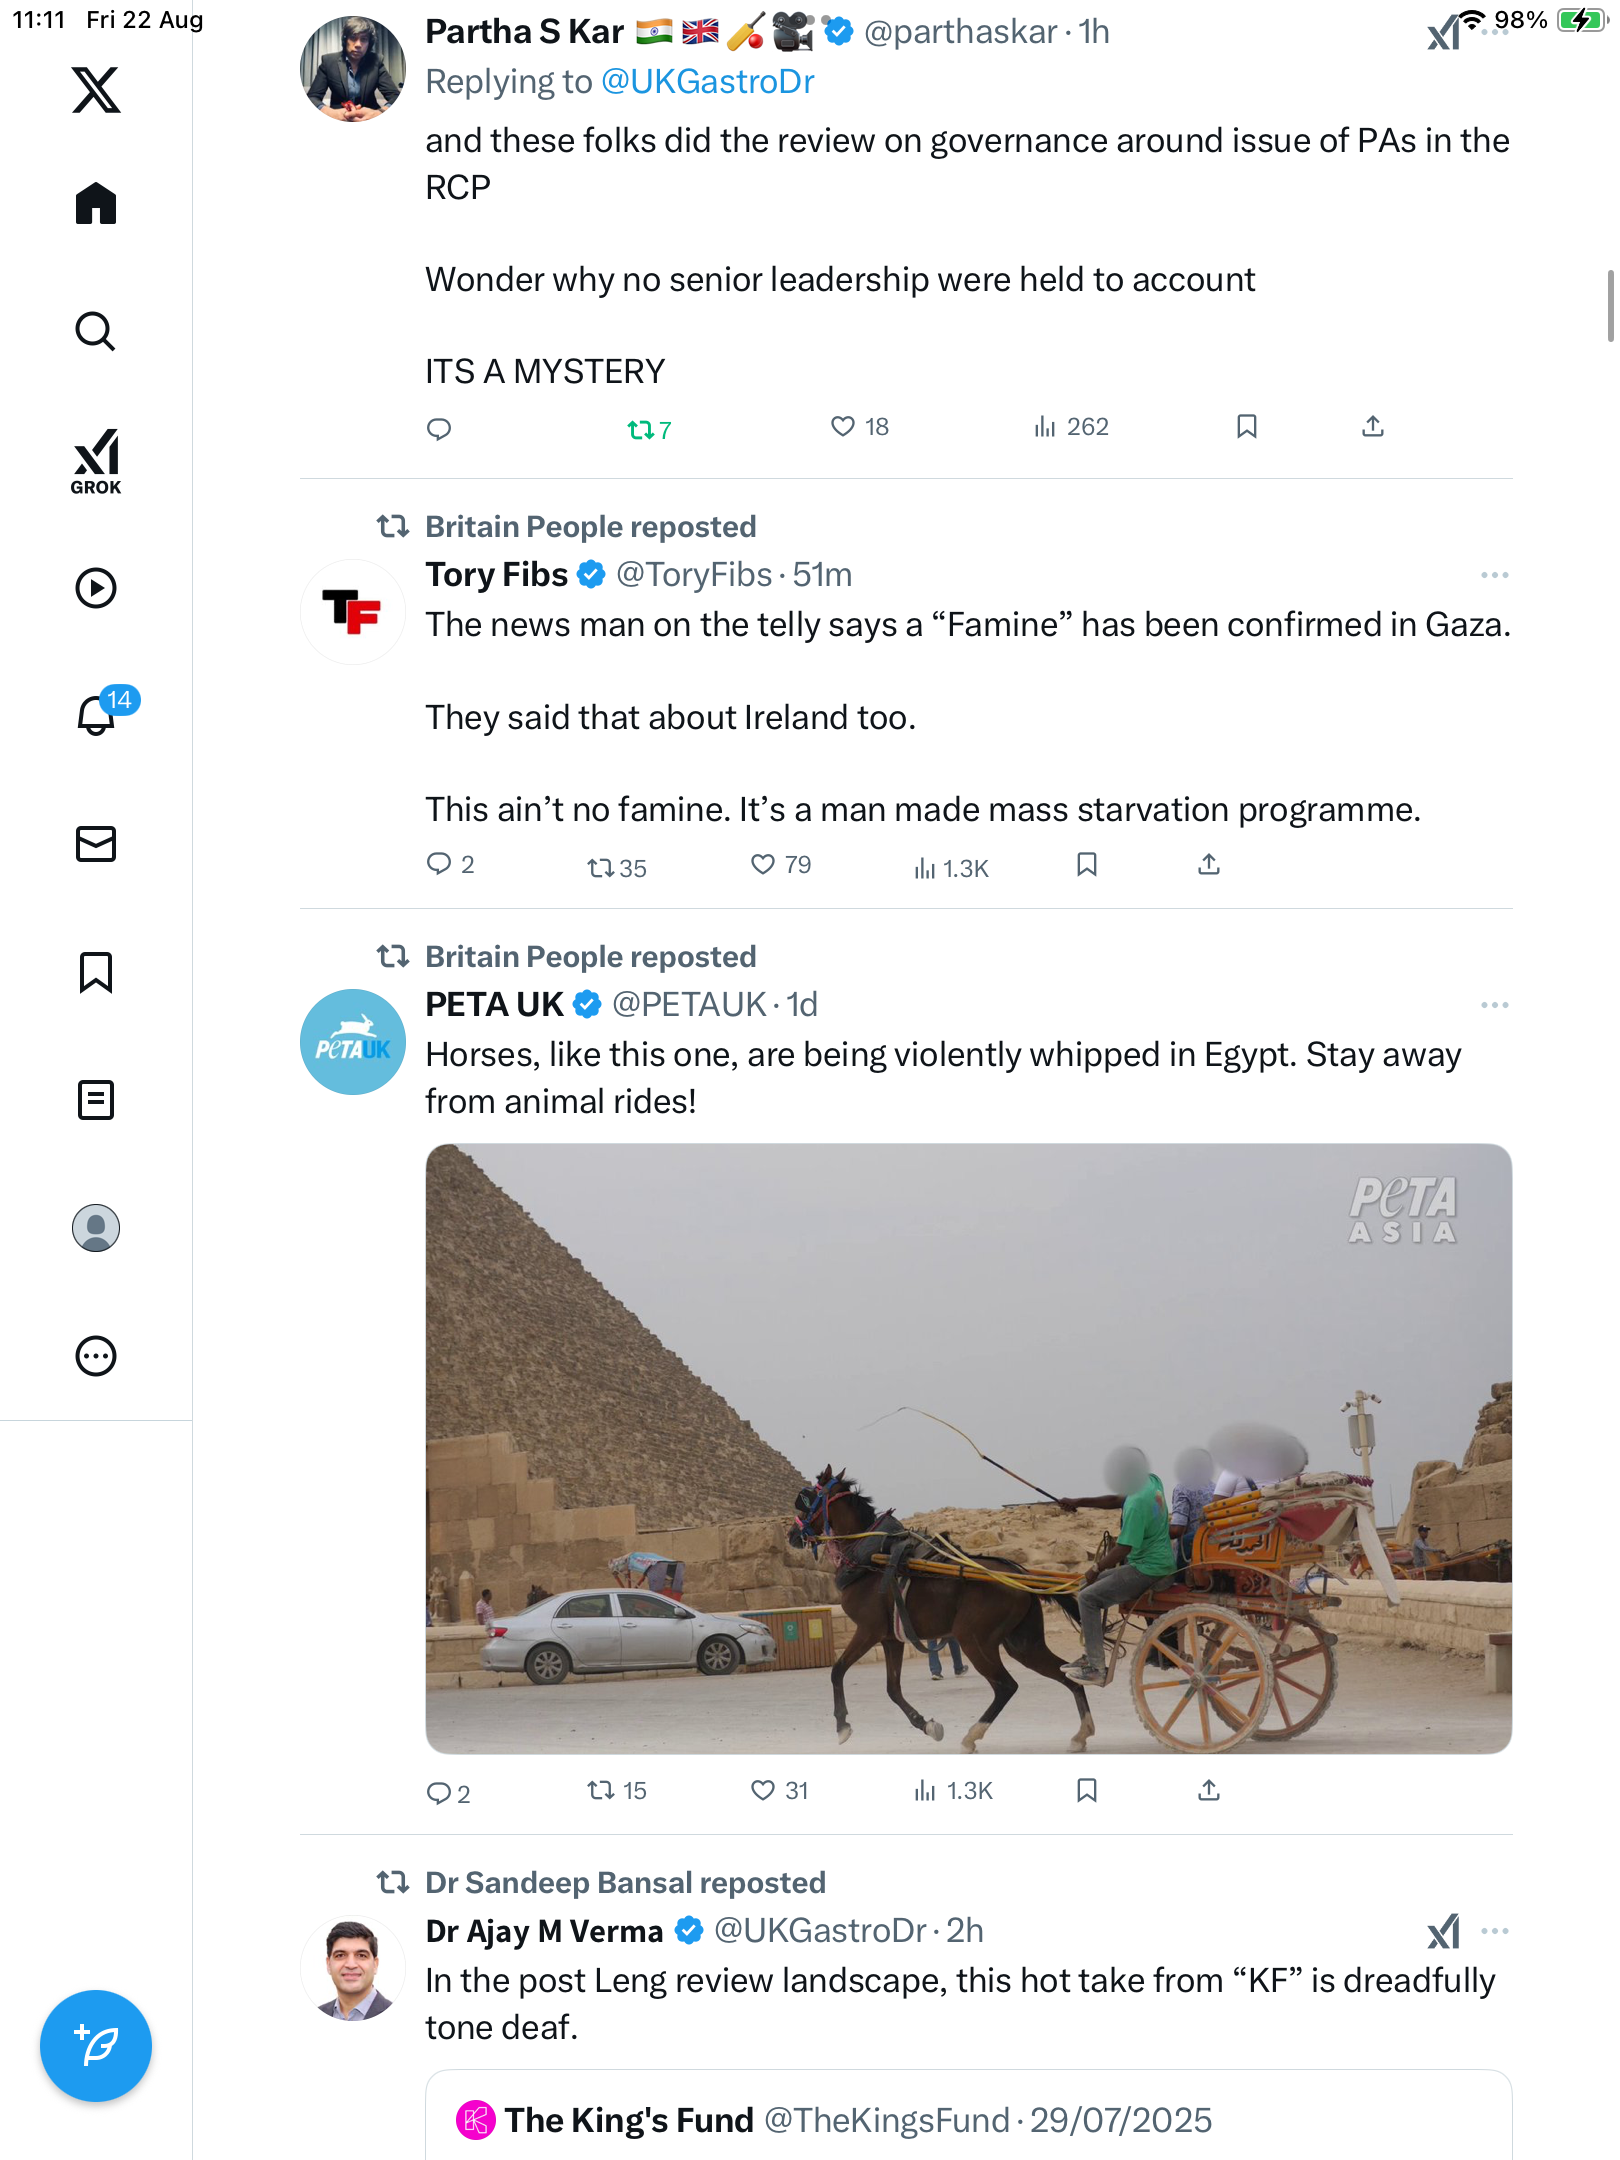
Task: Open the @UKGastroDr mention link
Action: [x=707, y=82]
